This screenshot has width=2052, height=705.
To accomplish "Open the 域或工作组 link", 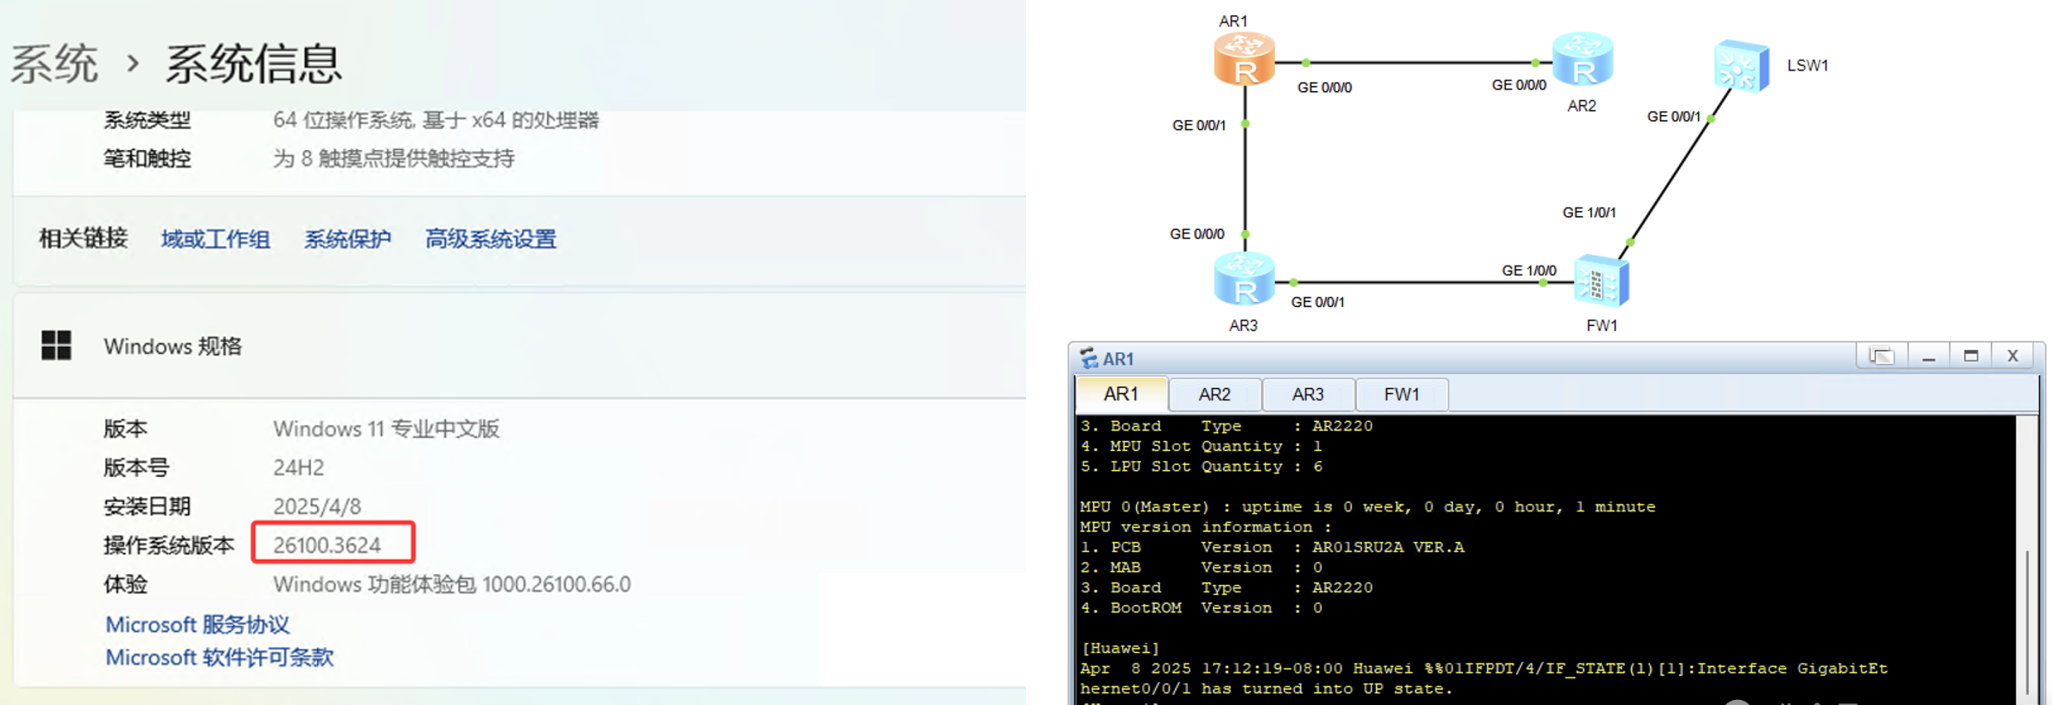I will coord(215,239).
